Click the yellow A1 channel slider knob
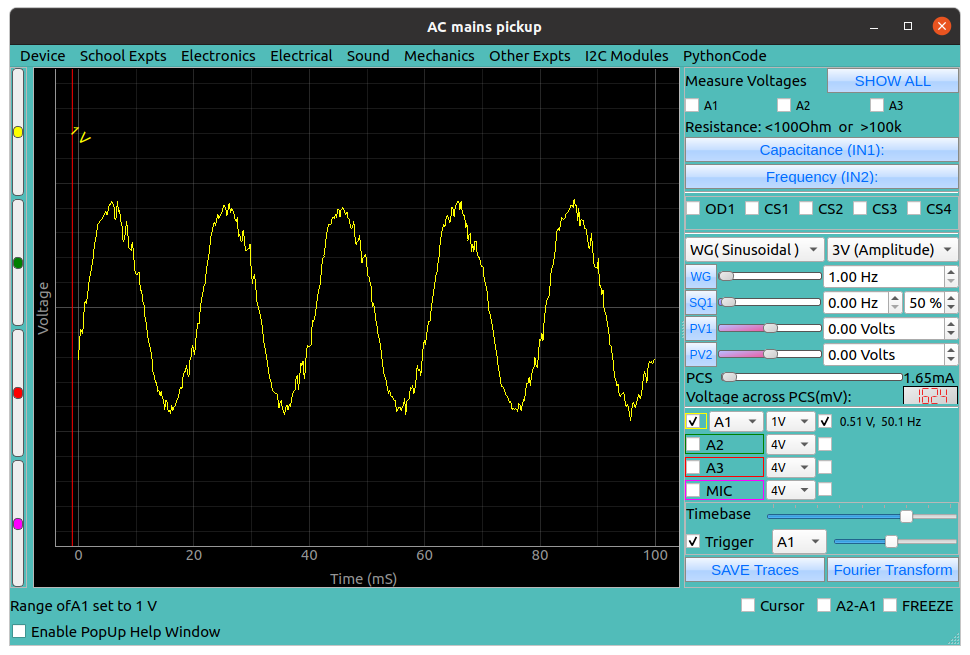Screen dimensions: 970x655 [18, 132]
